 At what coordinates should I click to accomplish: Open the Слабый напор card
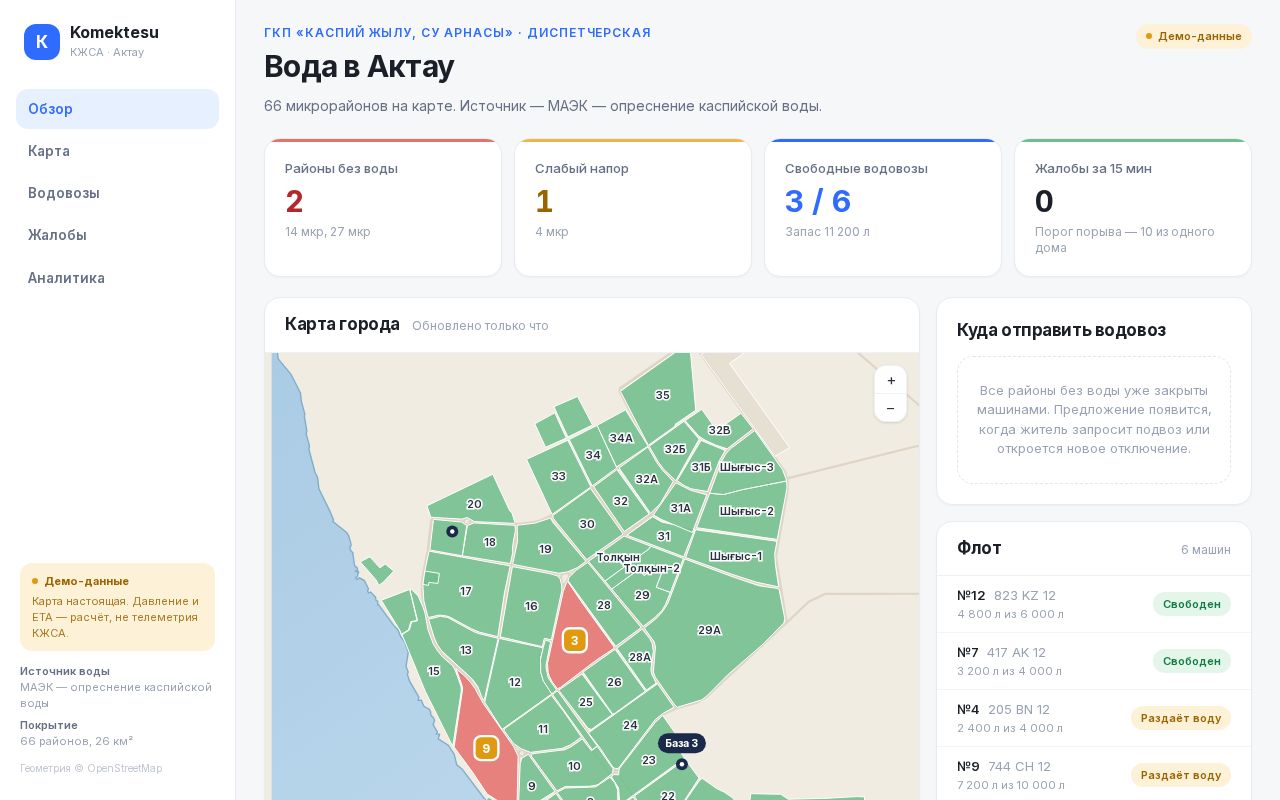click(633, 207)
